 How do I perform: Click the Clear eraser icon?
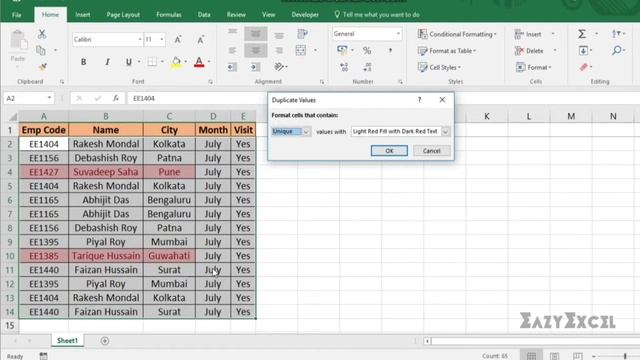[584, 67]
